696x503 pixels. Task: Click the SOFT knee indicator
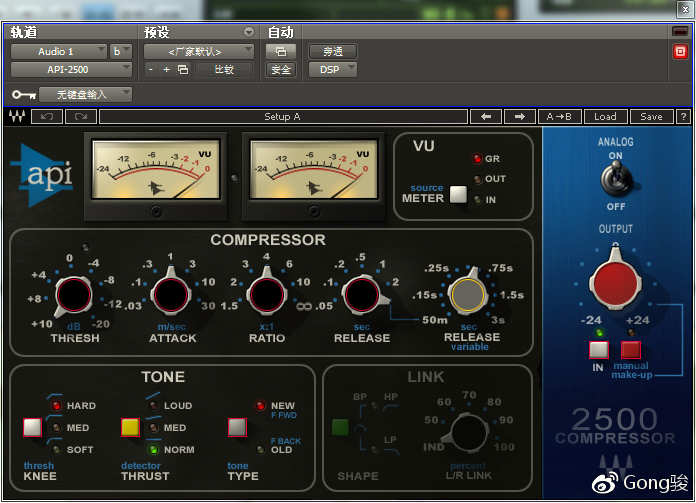pyautogui.click(x=56, y=449)
